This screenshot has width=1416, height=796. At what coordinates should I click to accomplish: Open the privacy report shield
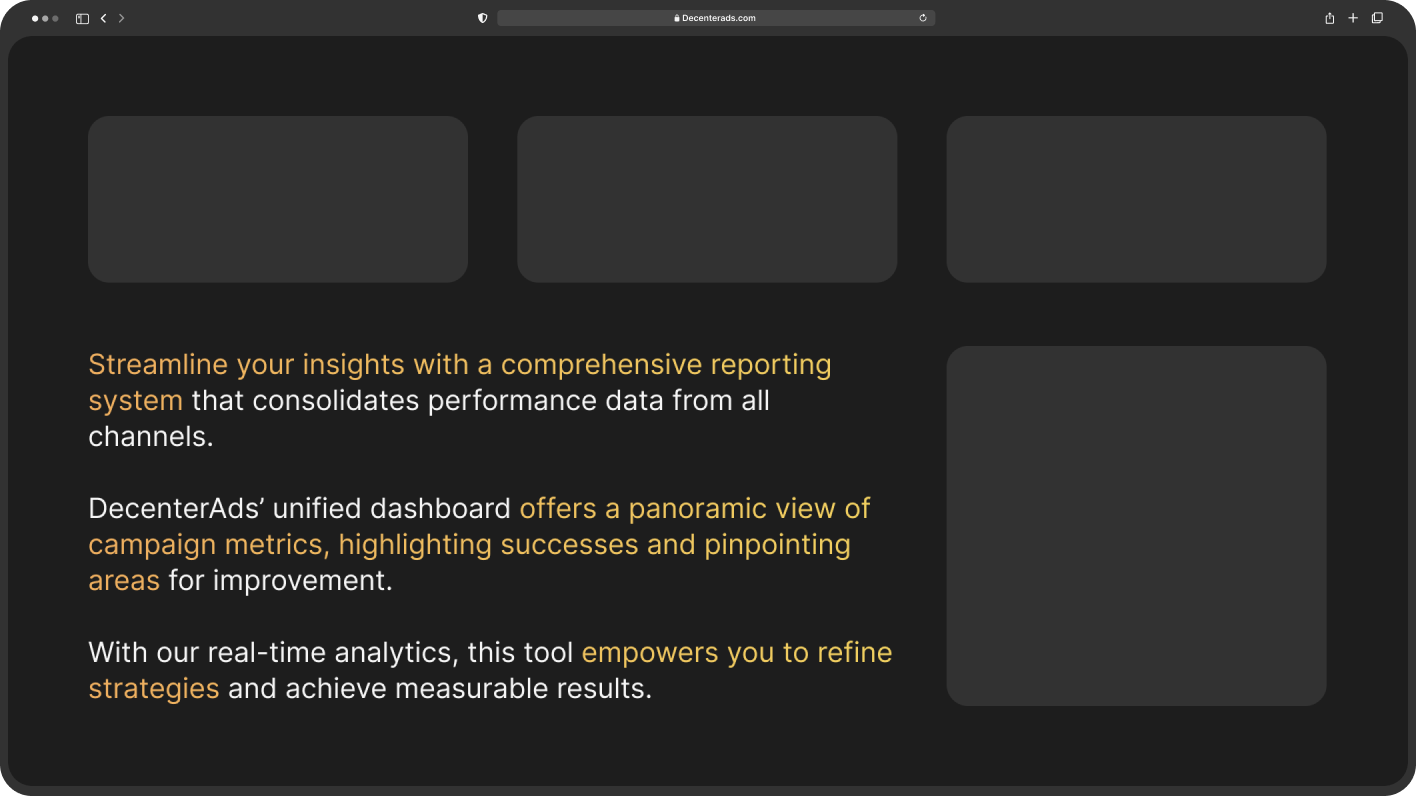(483, 18)
